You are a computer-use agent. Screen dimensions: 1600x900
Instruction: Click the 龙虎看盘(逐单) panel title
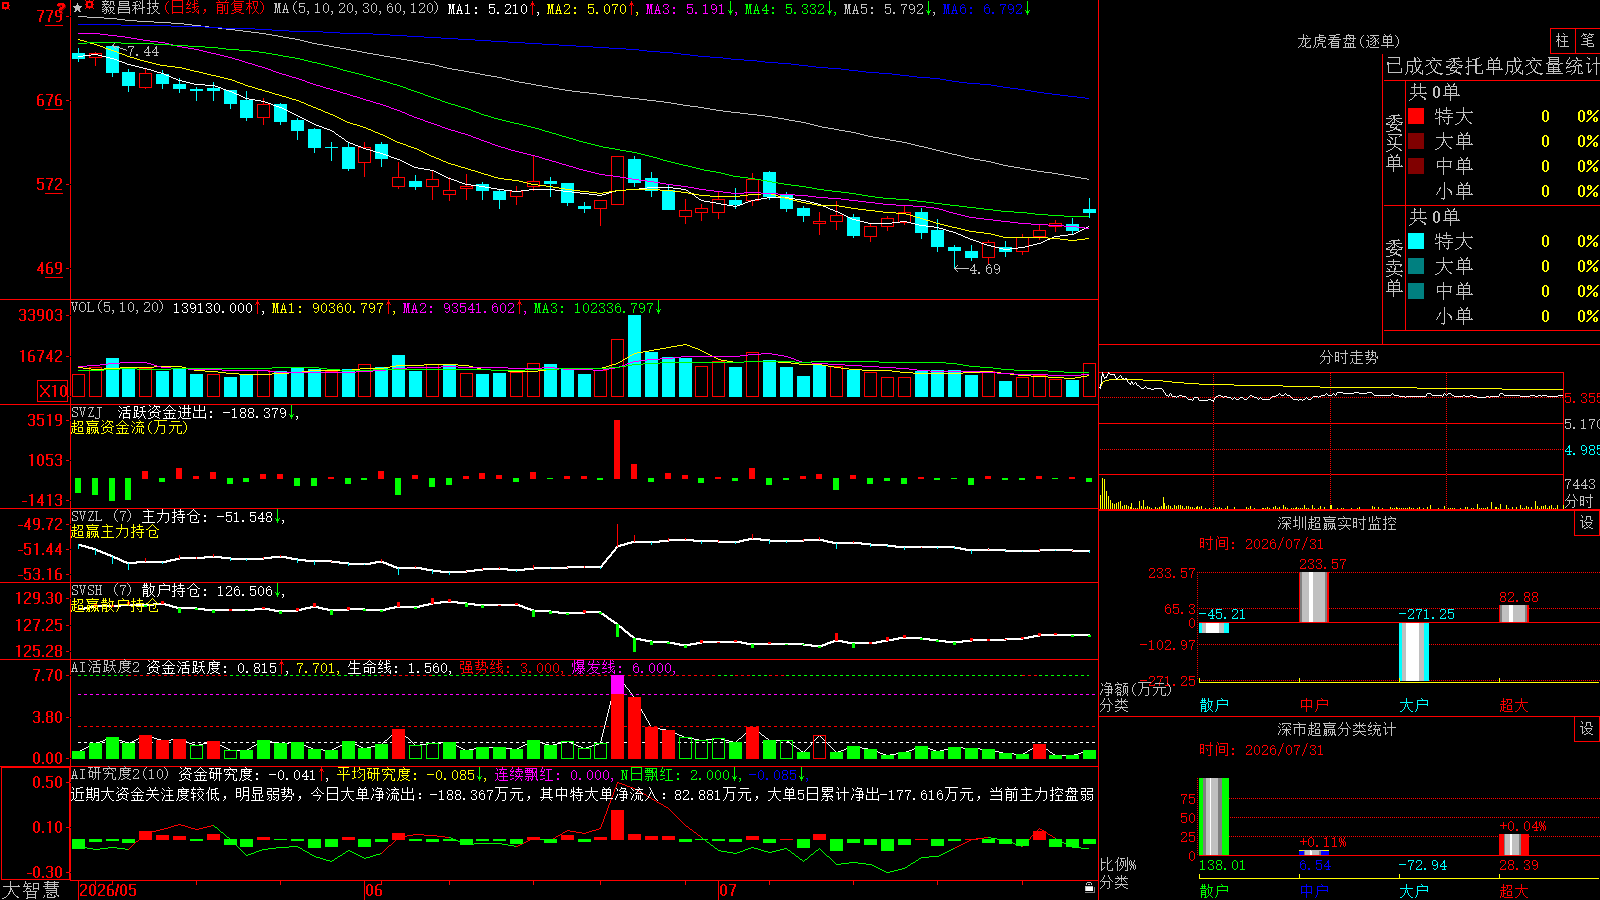[1348, 41]
